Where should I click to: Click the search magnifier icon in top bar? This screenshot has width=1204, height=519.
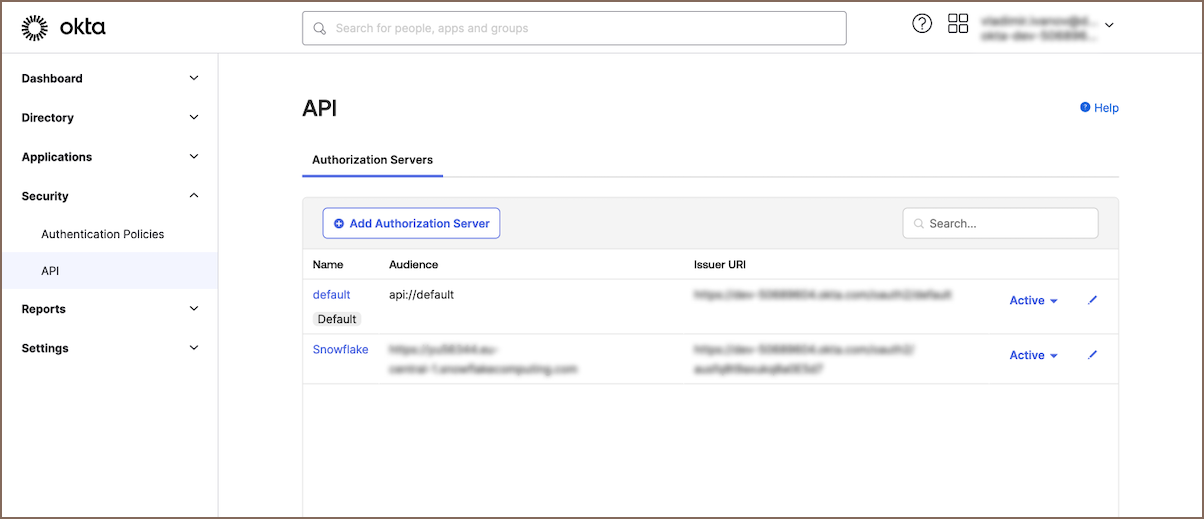pyautogui.click(x=320, y=29)
